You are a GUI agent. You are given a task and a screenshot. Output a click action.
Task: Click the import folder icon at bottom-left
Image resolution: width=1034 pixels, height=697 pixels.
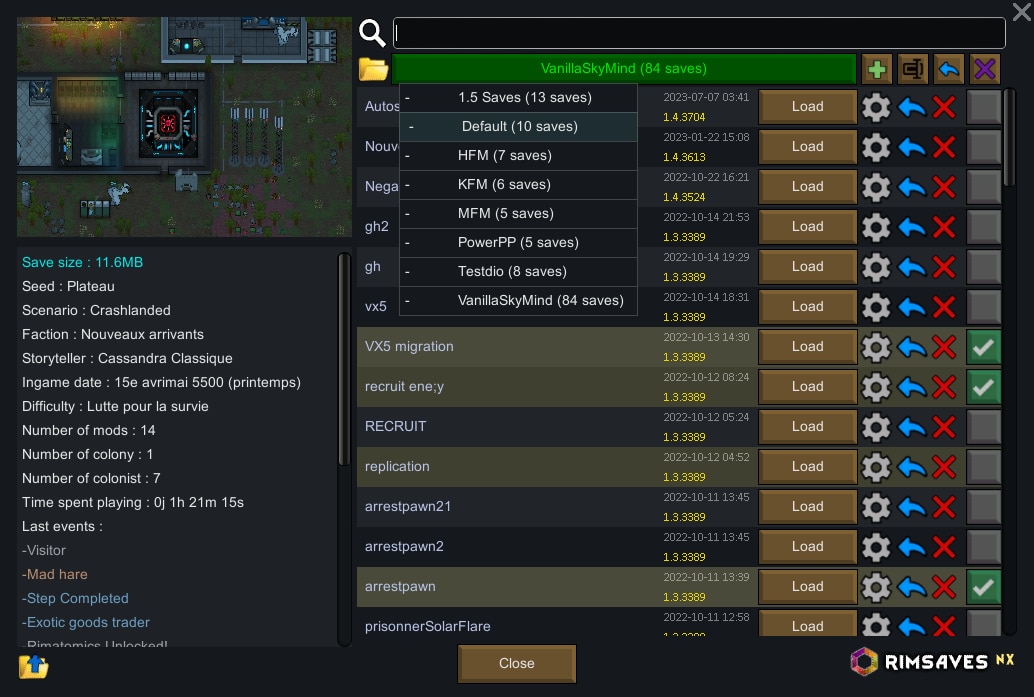[x=34, y=666]
